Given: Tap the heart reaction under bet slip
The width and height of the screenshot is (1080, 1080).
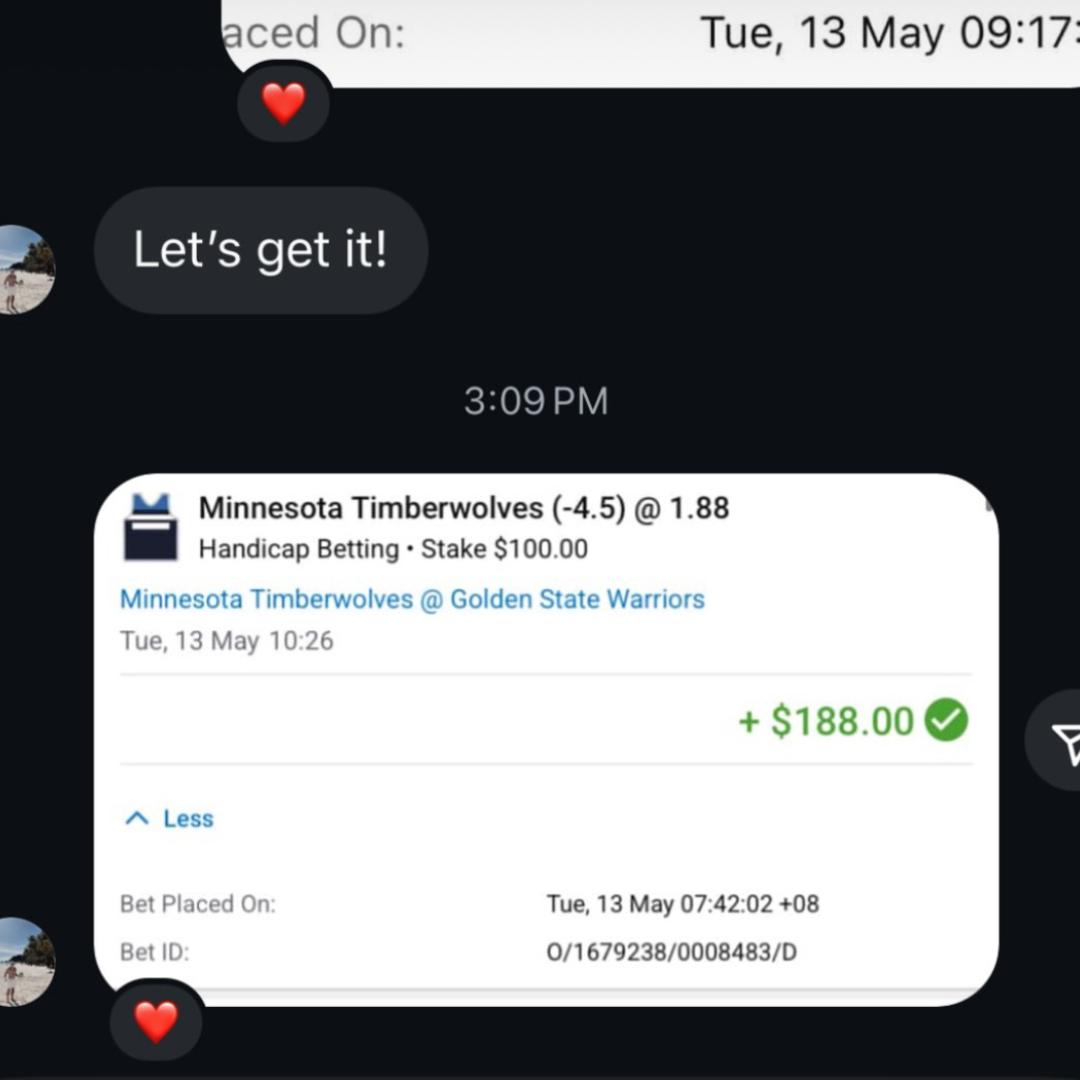Looking at the screenshot, I should click(156, 1021).
